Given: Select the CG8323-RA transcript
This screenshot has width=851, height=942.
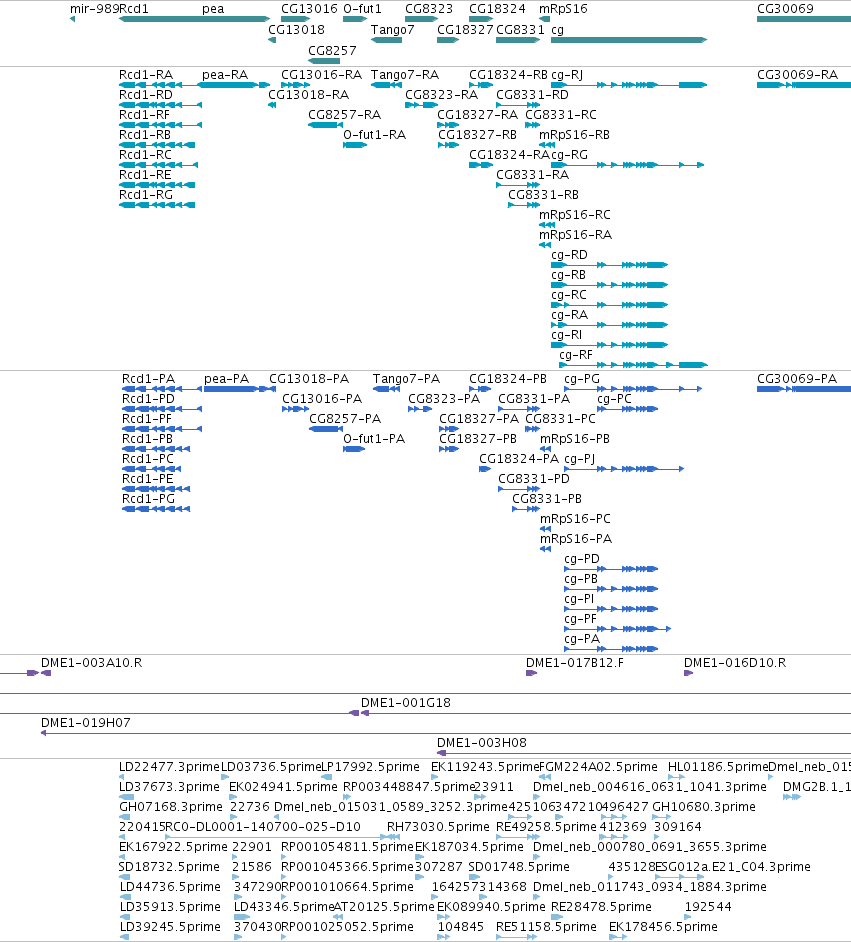Looking at the screenshot, I should click(441, 95).
